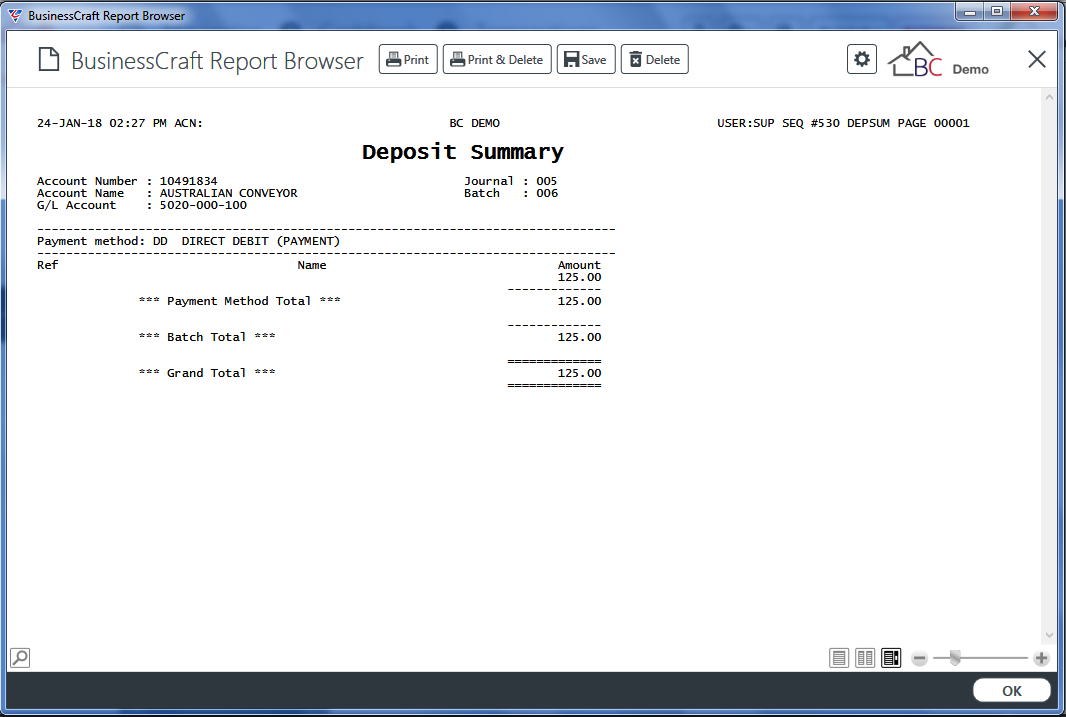The height and width of the screenshot is (717, 1066).
Task: Minimize the Report Browser window
Action: click(x=970, y=12)
